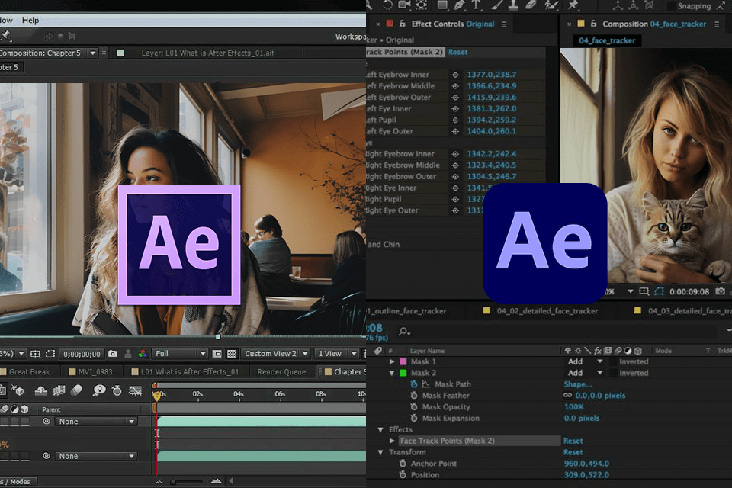Open the Help menu
The image size is (732, 488).
[x=30, y=20]
